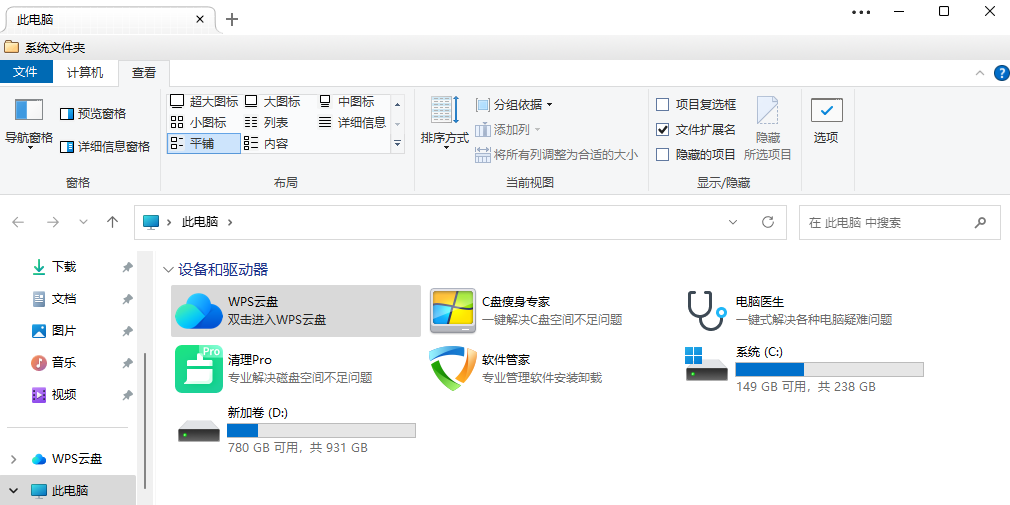1010x505 pixels.
Task: Open the 文件 menu tab
Action: pos(26,72)
